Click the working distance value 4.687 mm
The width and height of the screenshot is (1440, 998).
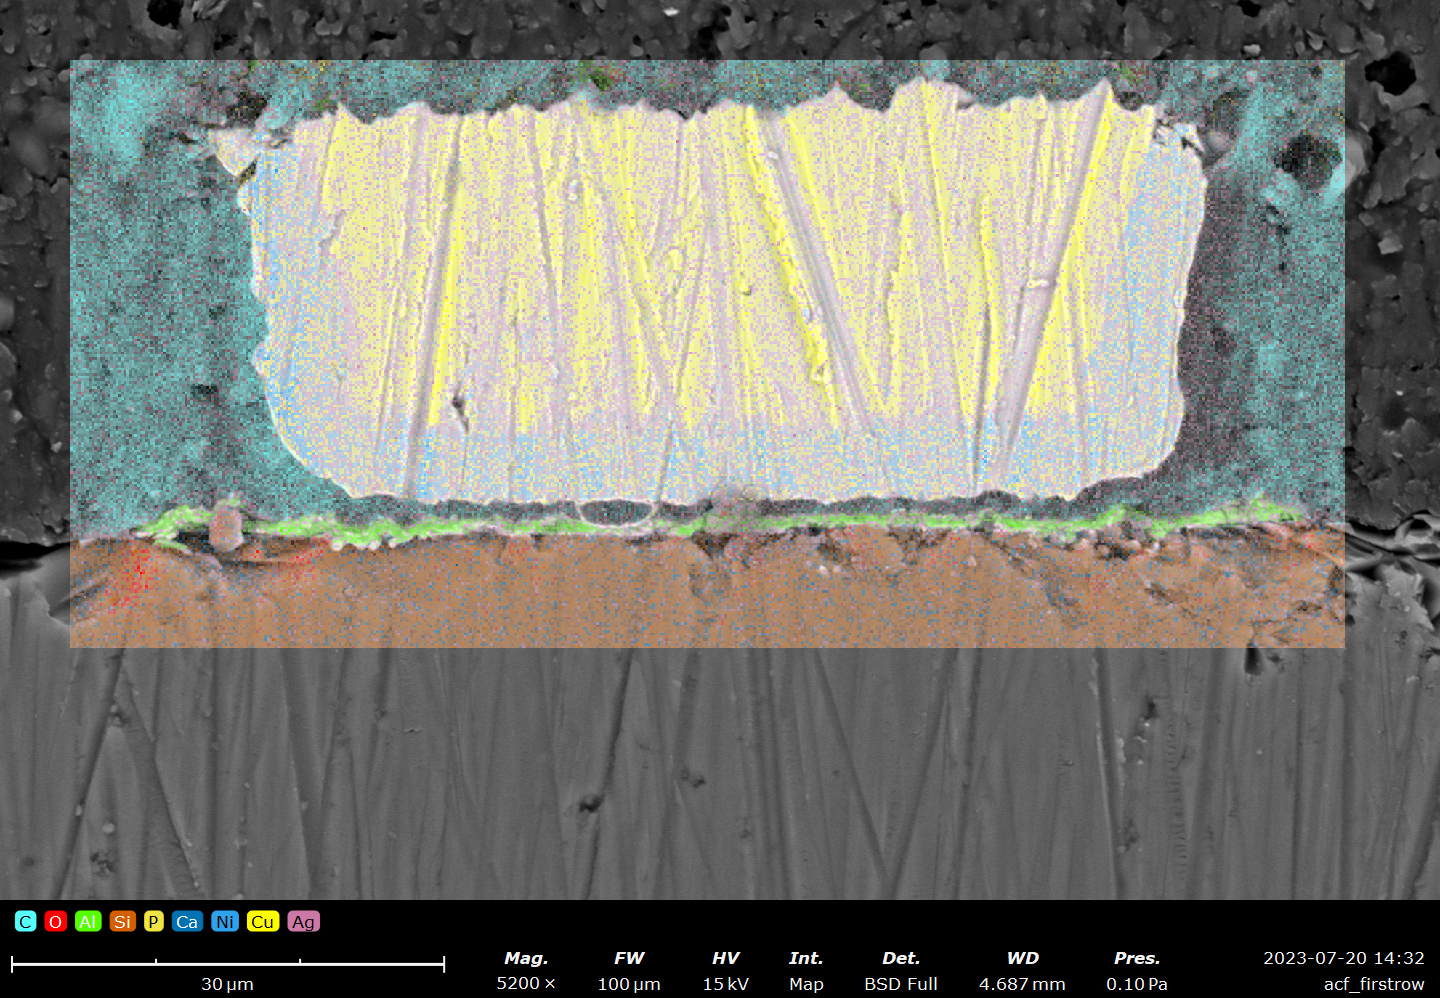click(1022, 983)
